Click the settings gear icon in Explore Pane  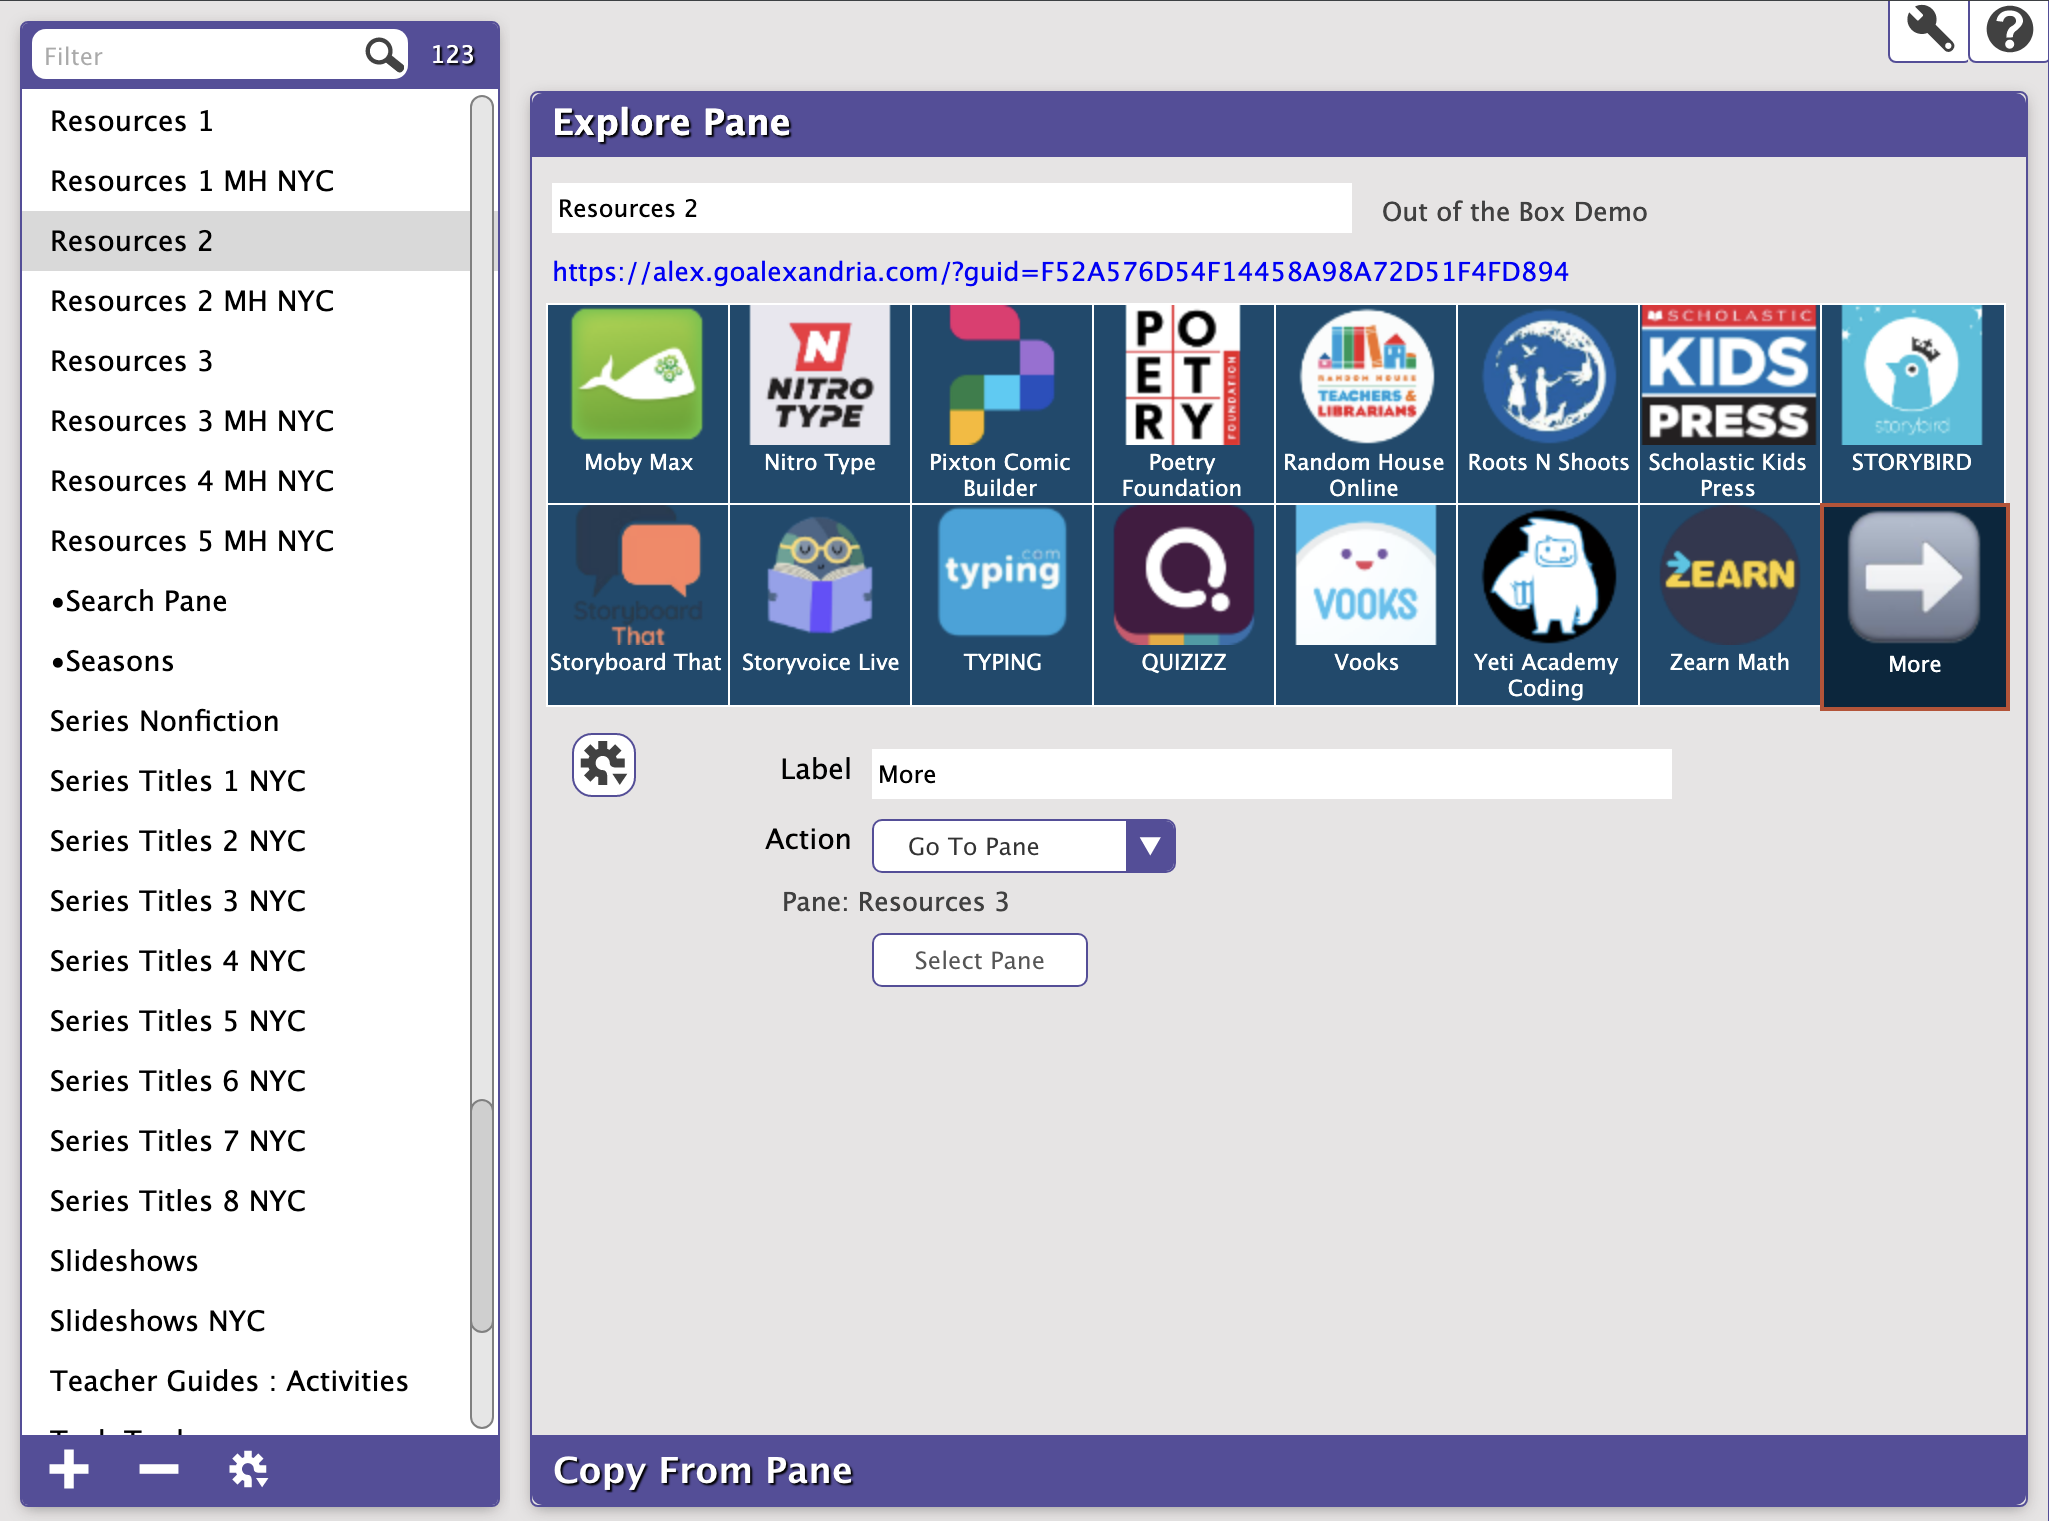pyautogui.click(x=604, y=760)
